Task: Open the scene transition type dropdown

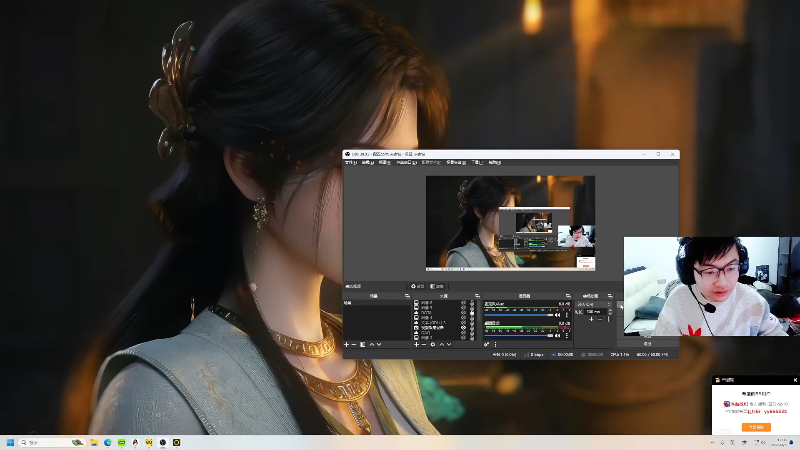Action: (594, 304)
